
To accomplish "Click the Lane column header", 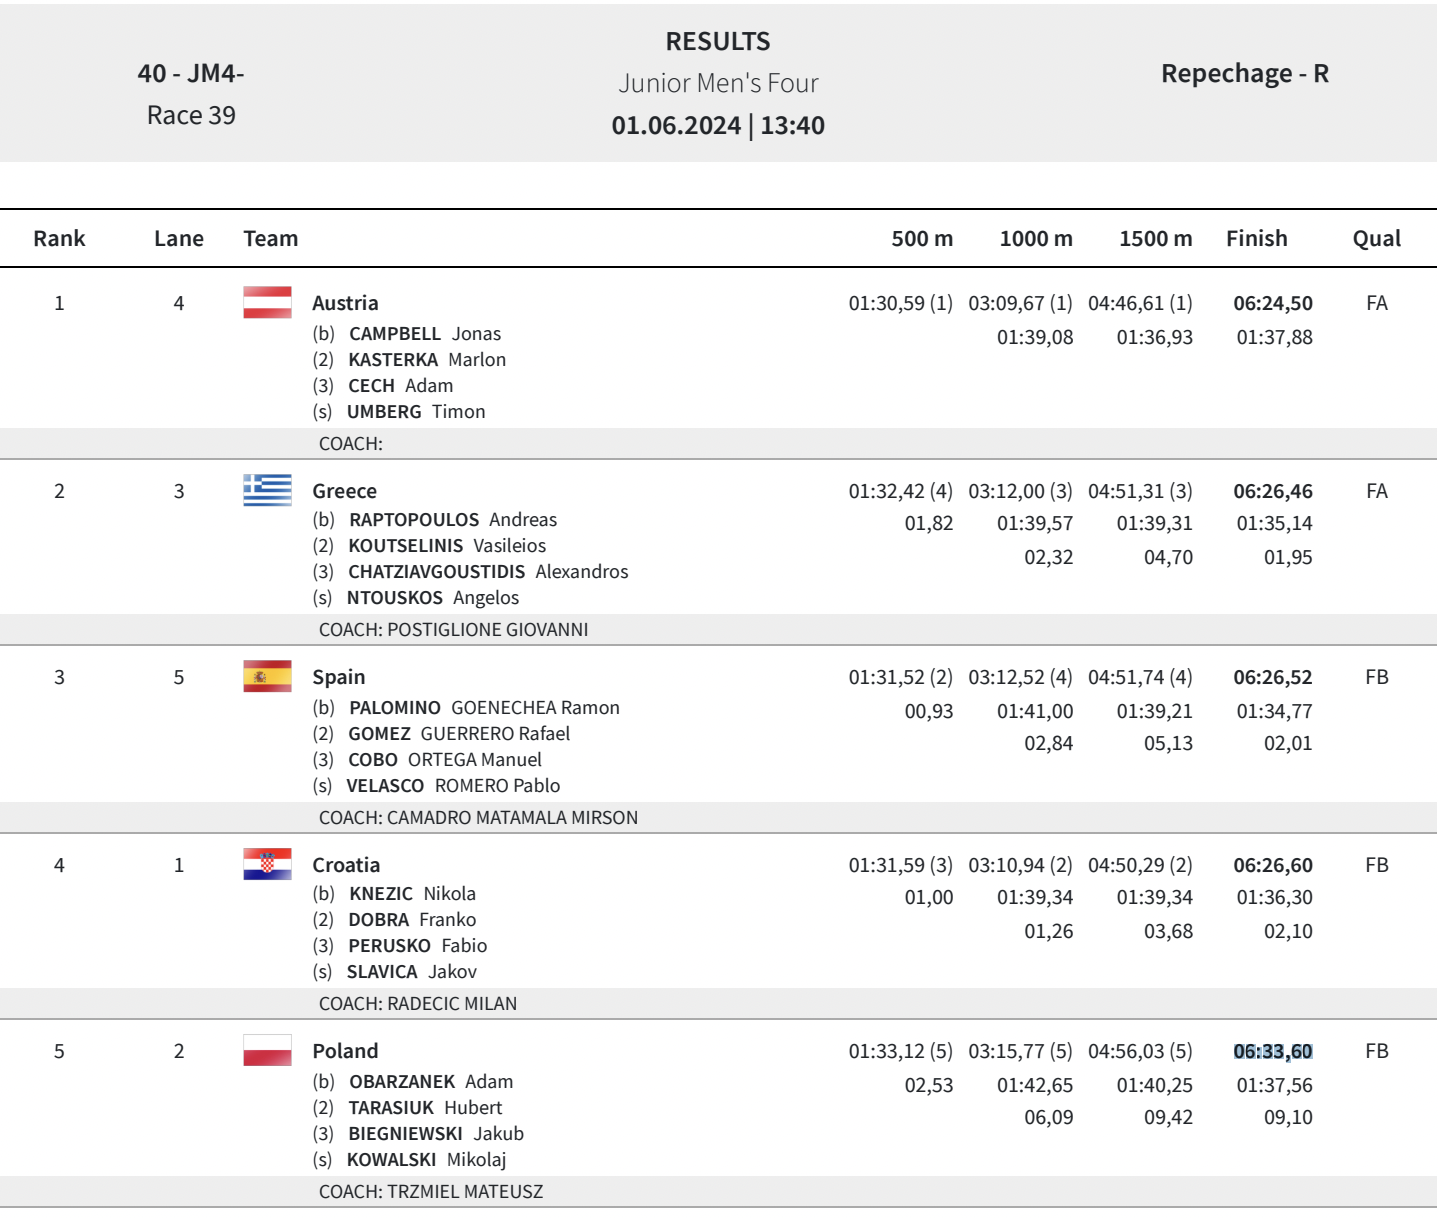I will [x=178, y=238].
